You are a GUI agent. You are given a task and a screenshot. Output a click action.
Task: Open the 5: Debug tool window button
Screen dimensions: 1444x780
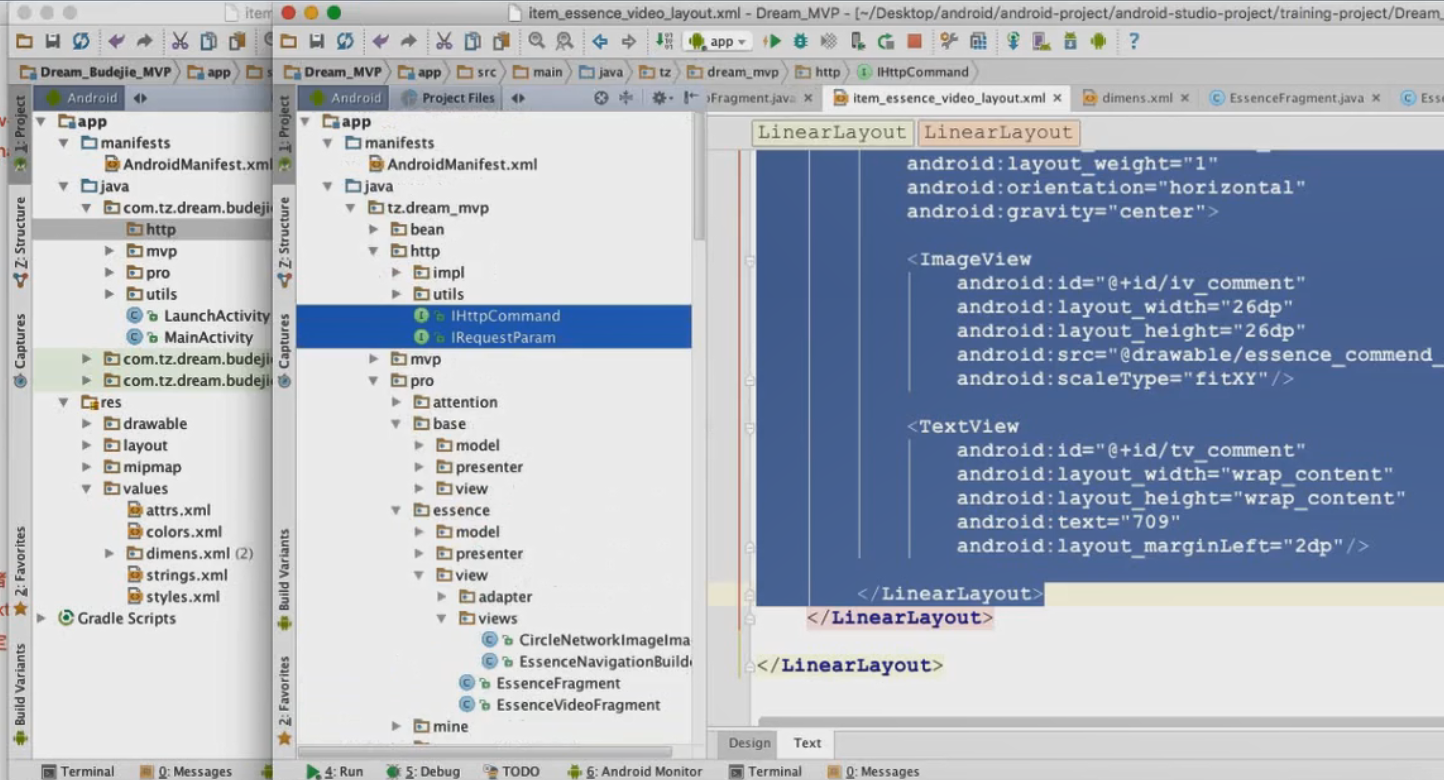tap(422, 771)
